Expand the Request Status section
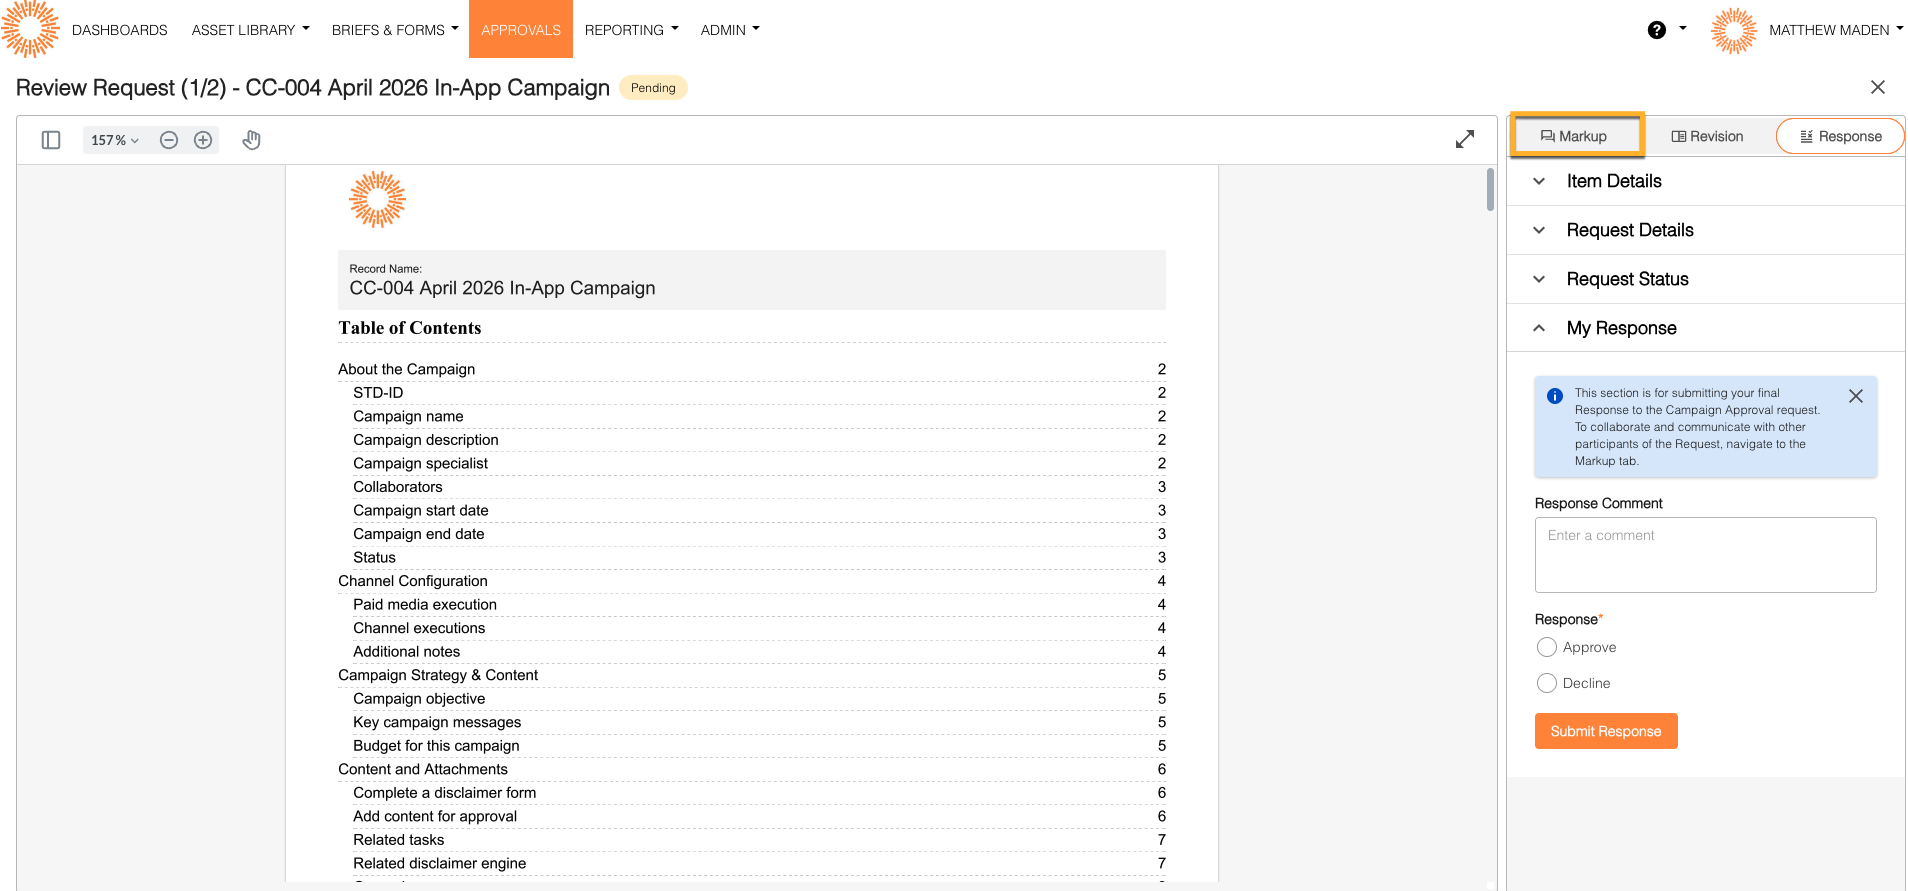The image size is (1908, 891). pyautogui.click(x=1627, y=279)
